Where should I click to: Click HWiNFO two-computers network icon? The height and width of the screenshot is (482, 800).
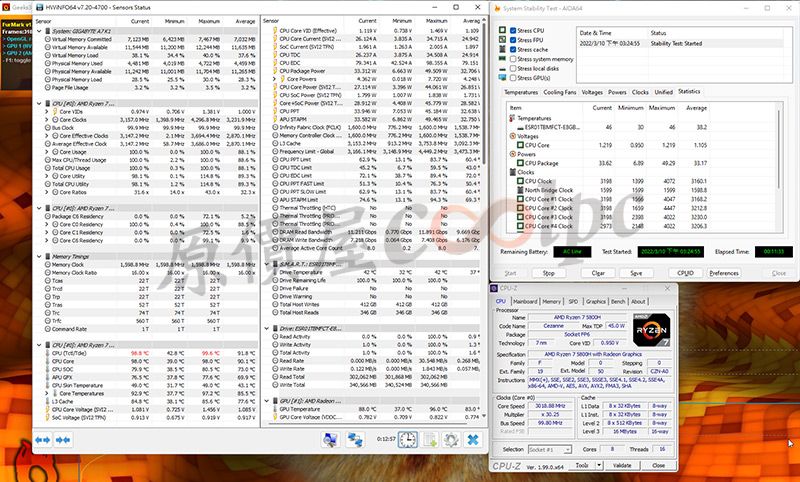(x=355, y=440)
